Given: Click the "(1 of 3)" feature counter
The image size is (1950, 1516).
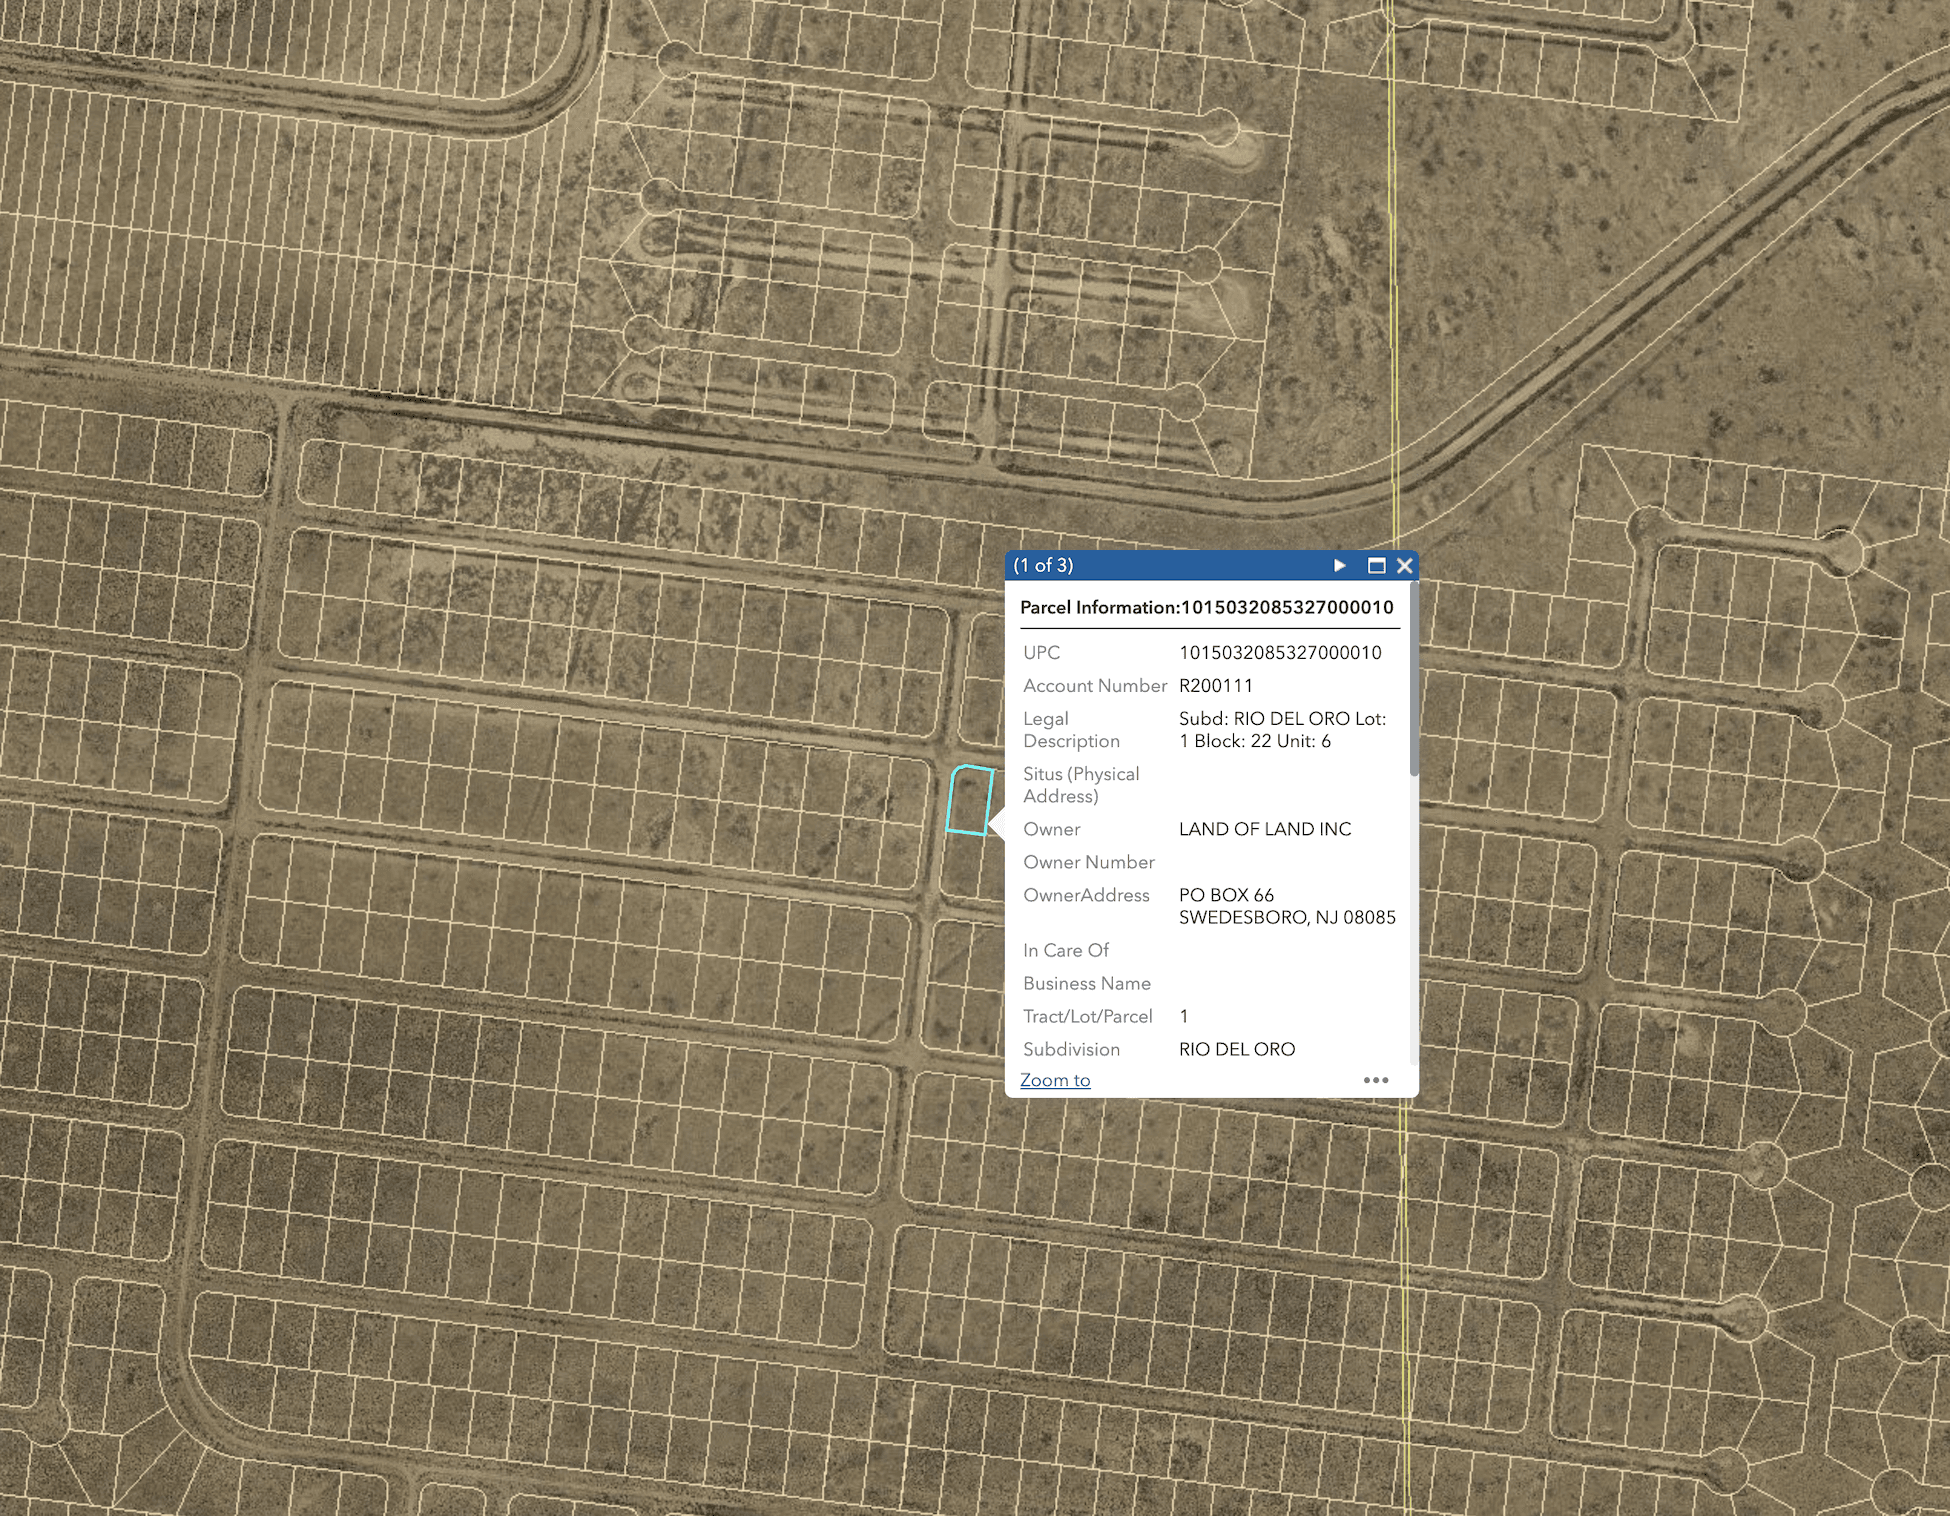Looking at the screenshot, I should coord(1043,566).
